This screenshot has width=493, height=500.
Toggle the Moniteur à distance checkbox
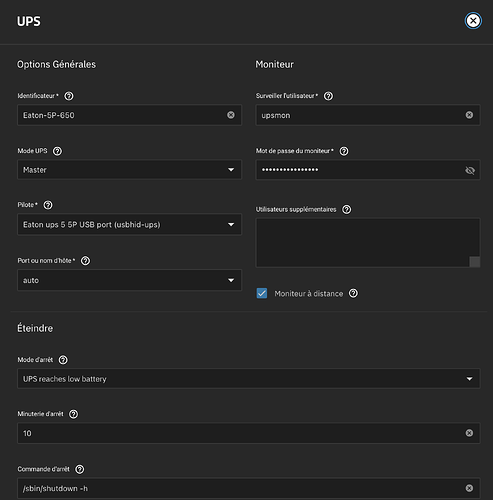click(262, 293)
